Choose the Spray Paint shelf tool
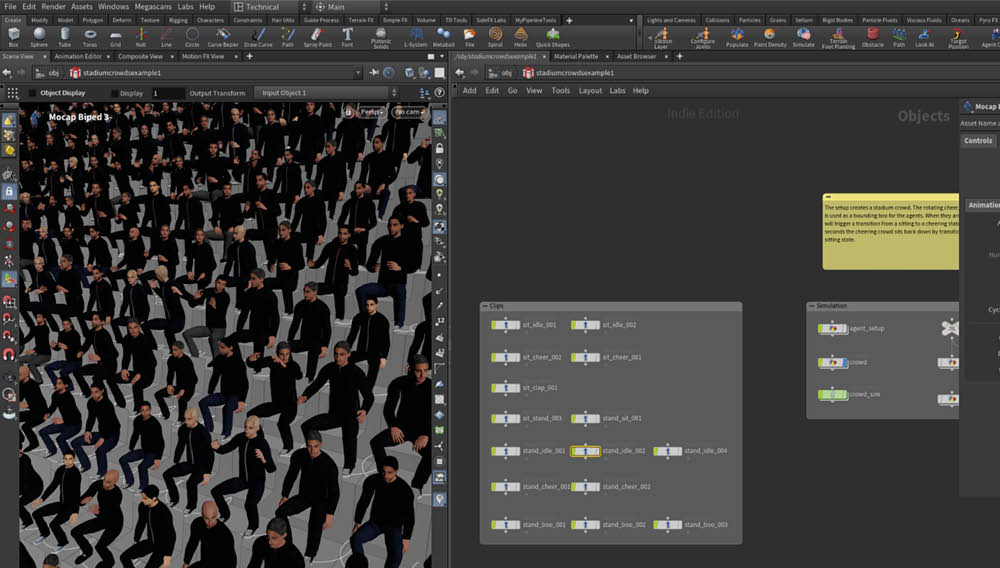Viewport: 1000px width, 568px height. tap(317, 37)
